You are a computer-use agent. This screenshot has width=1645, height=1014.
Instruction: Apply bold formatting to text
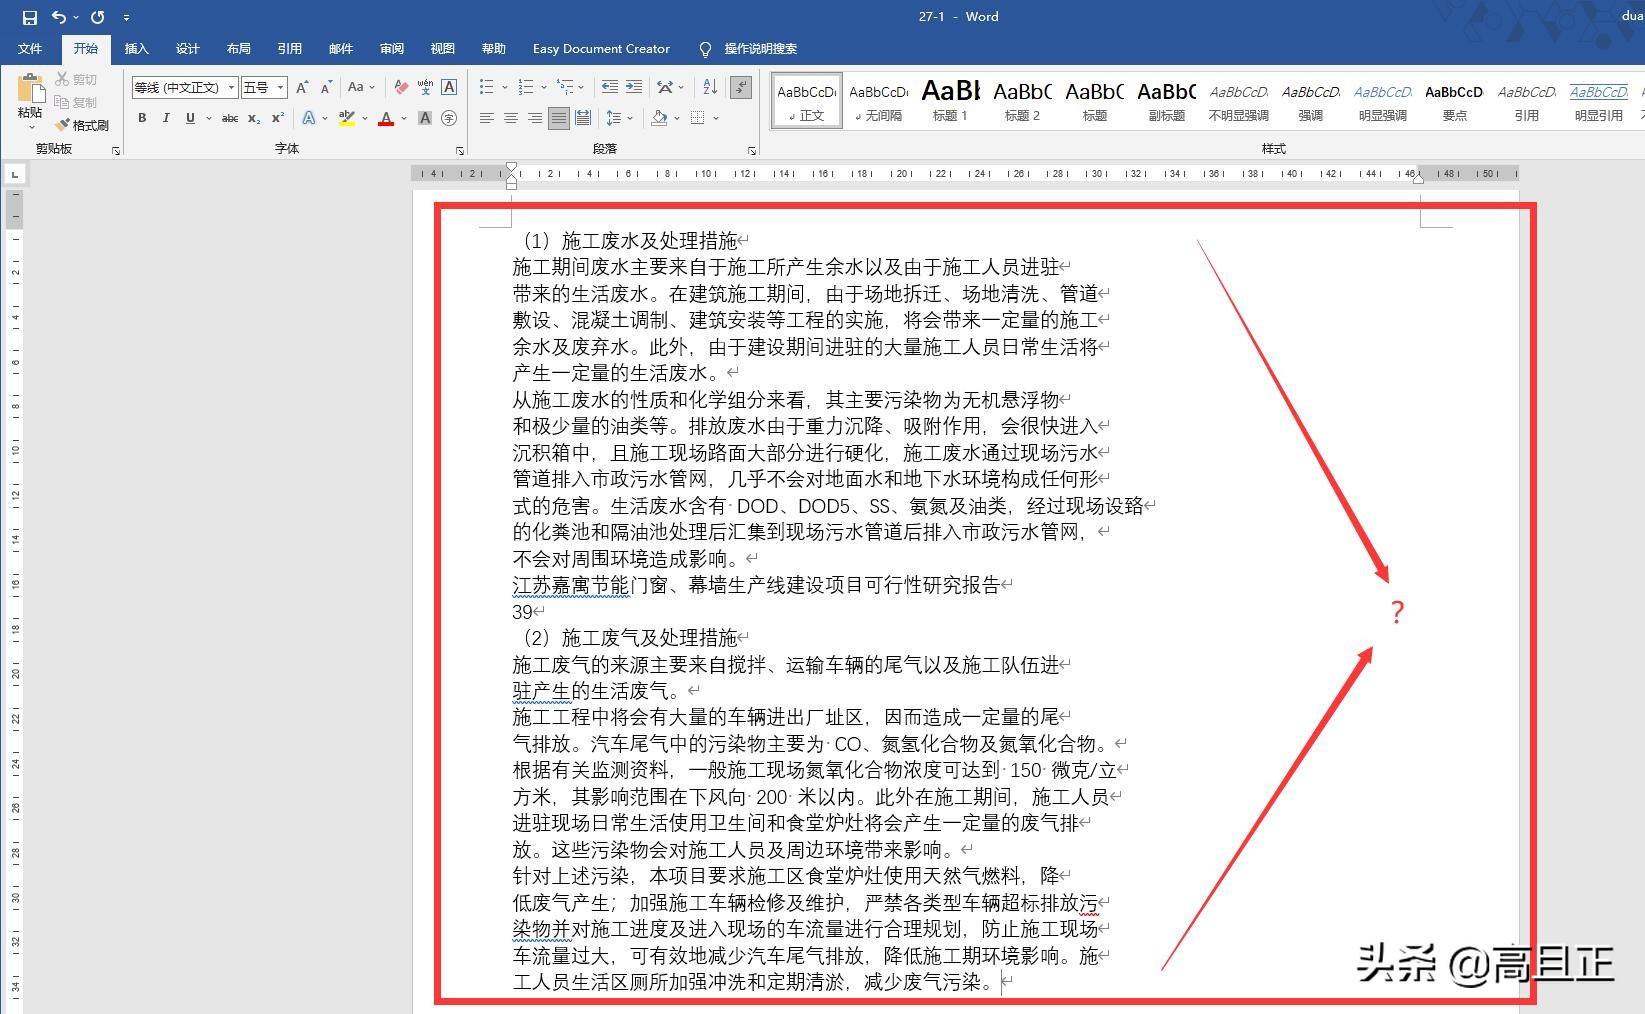(142, 118)
